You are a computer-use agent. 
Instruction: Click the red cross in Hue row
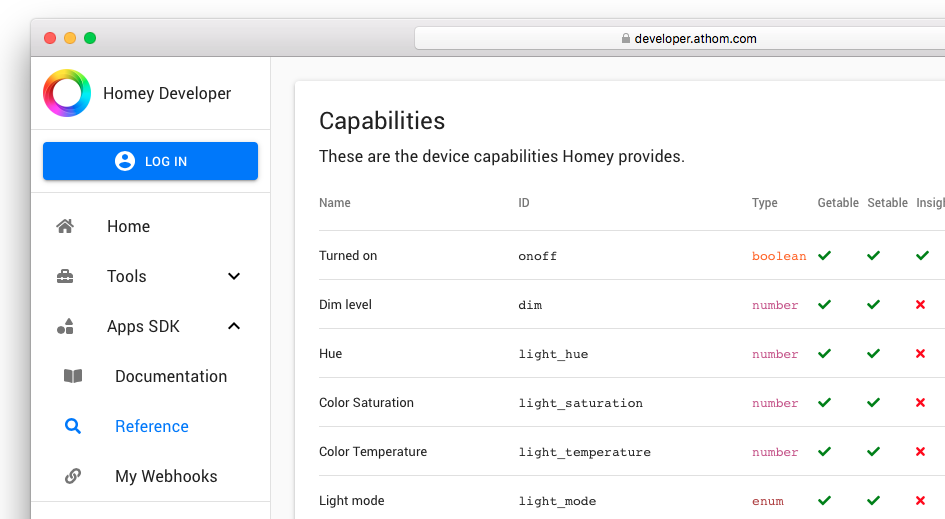(920, 354)
